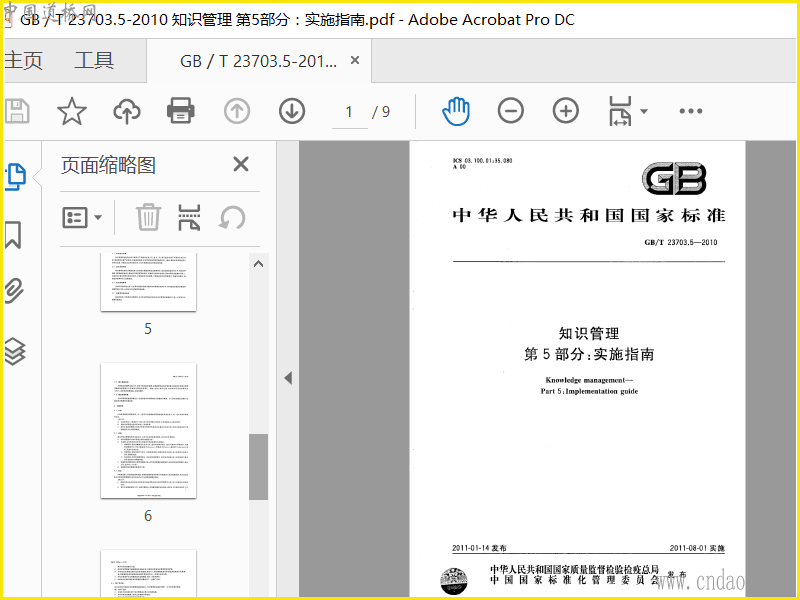
Task: Click the 'Knowledge management—' English title
Action: pyautogui.click(x=589, y=380)
